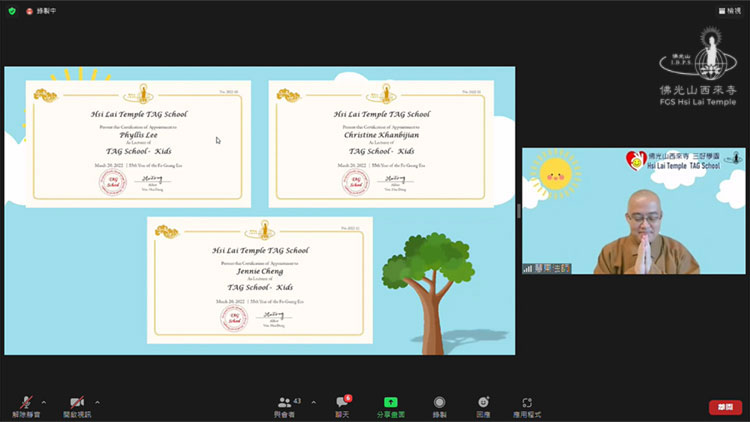Screen dimensions: 750x422
Task: Click 'Christine Khanbijian' name text
Action: pyautogui.click(x=381, y=135)
